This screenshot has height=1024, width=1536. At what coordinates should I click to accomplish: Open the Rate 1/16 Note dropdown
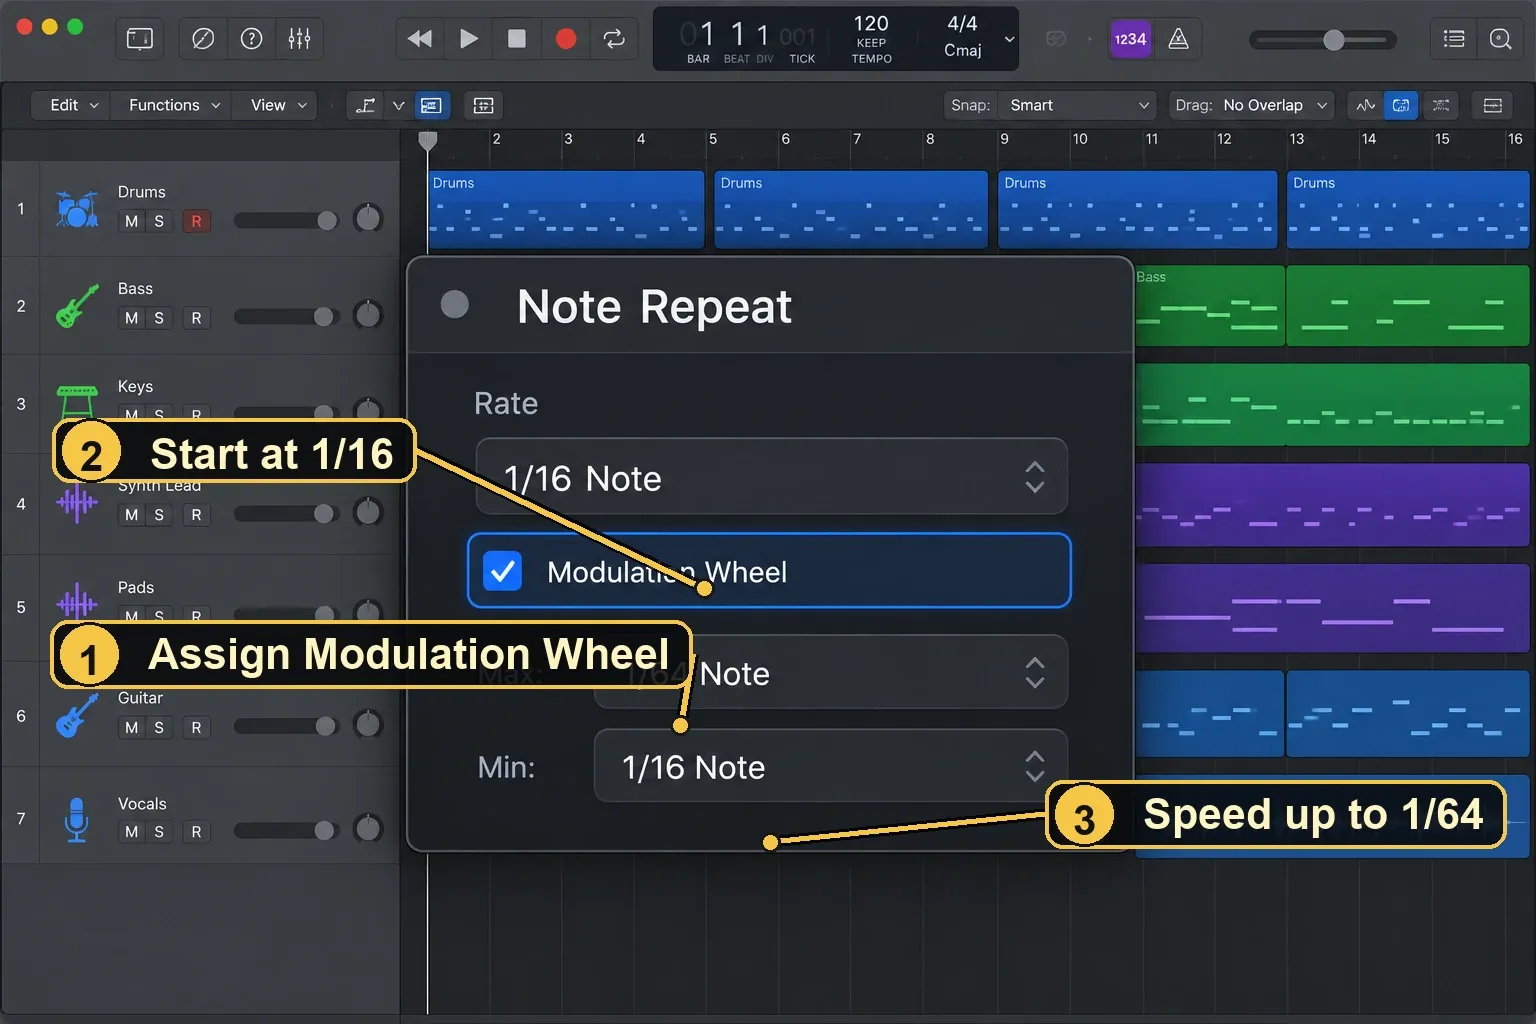771,477
